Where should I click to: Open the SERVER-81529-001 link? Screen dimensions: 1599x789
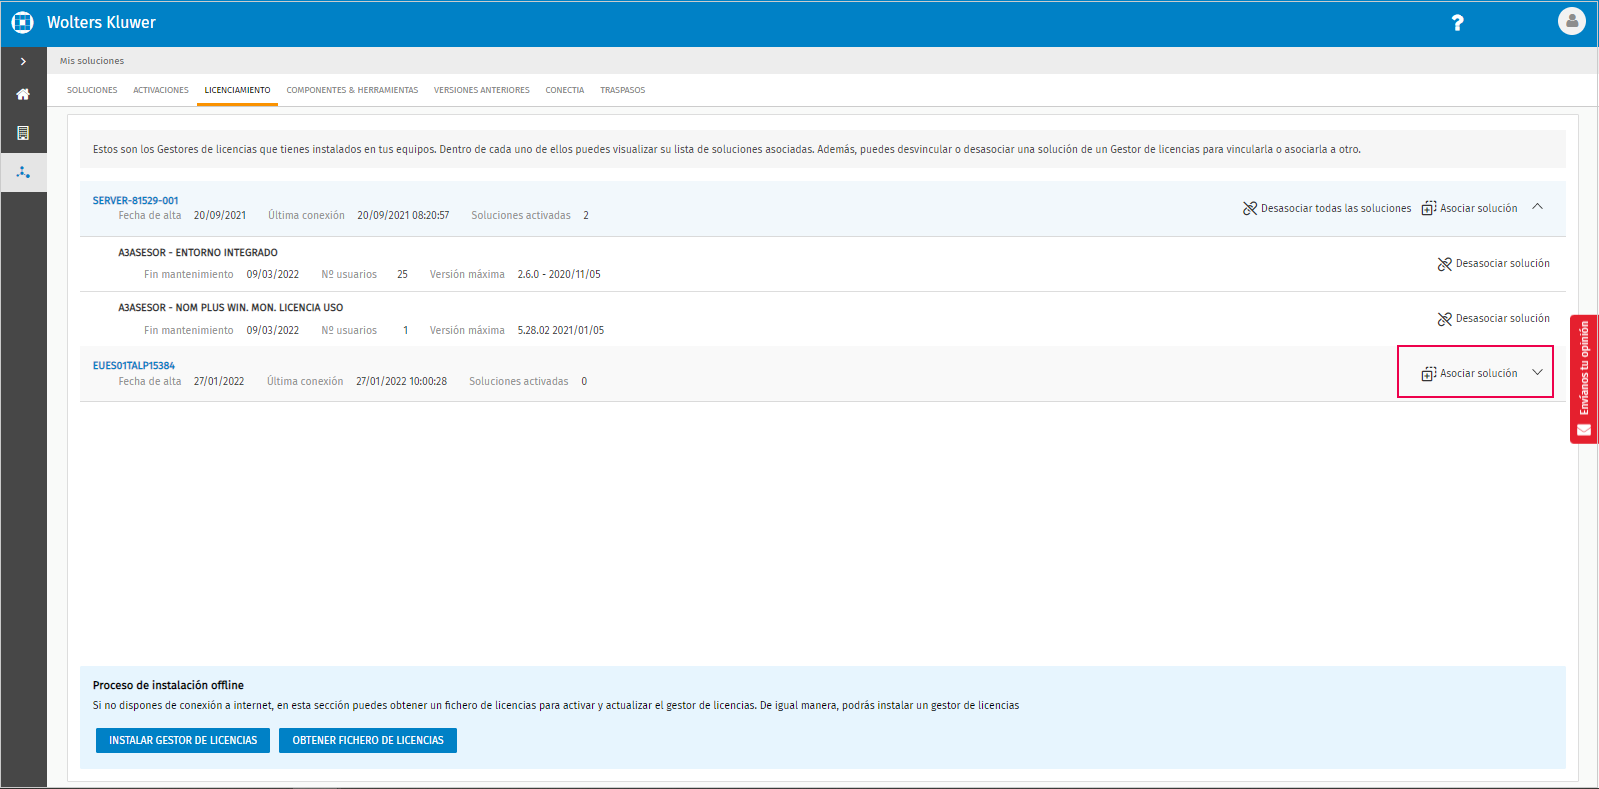(x=135, y=200)
